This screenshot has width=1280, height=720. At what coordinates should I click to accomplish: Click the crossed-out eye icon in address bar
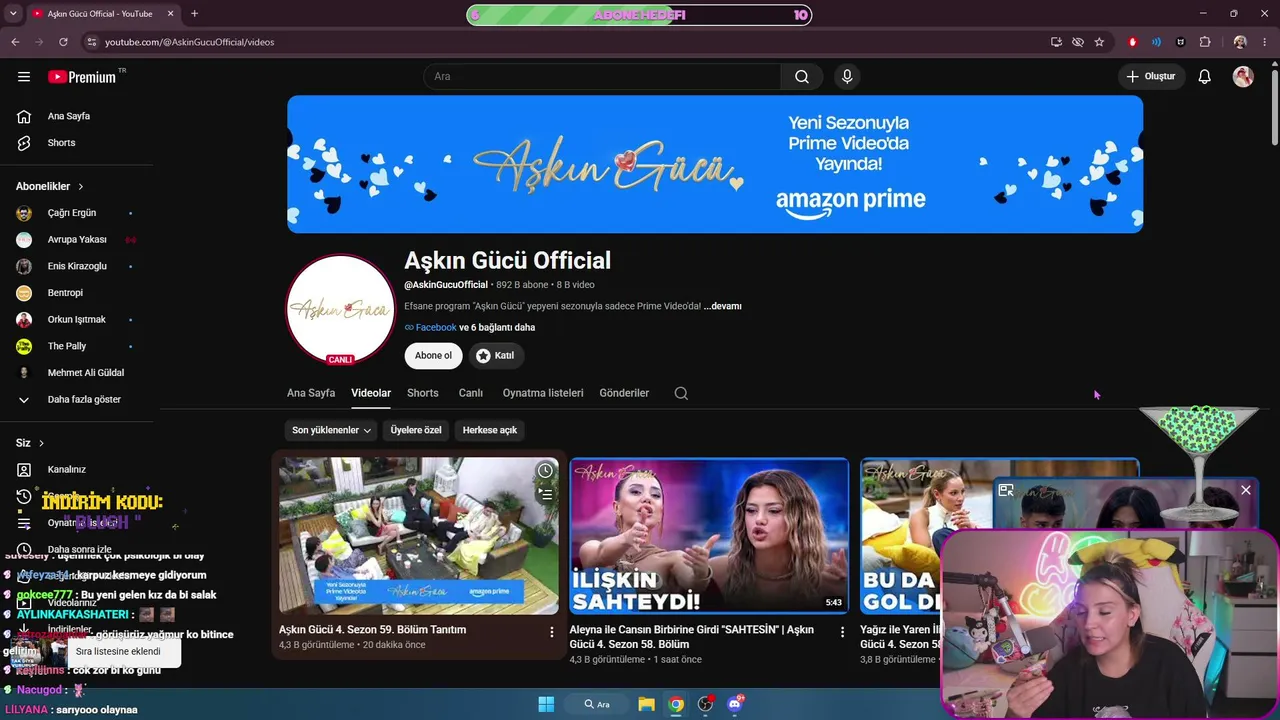[1078, 42]
